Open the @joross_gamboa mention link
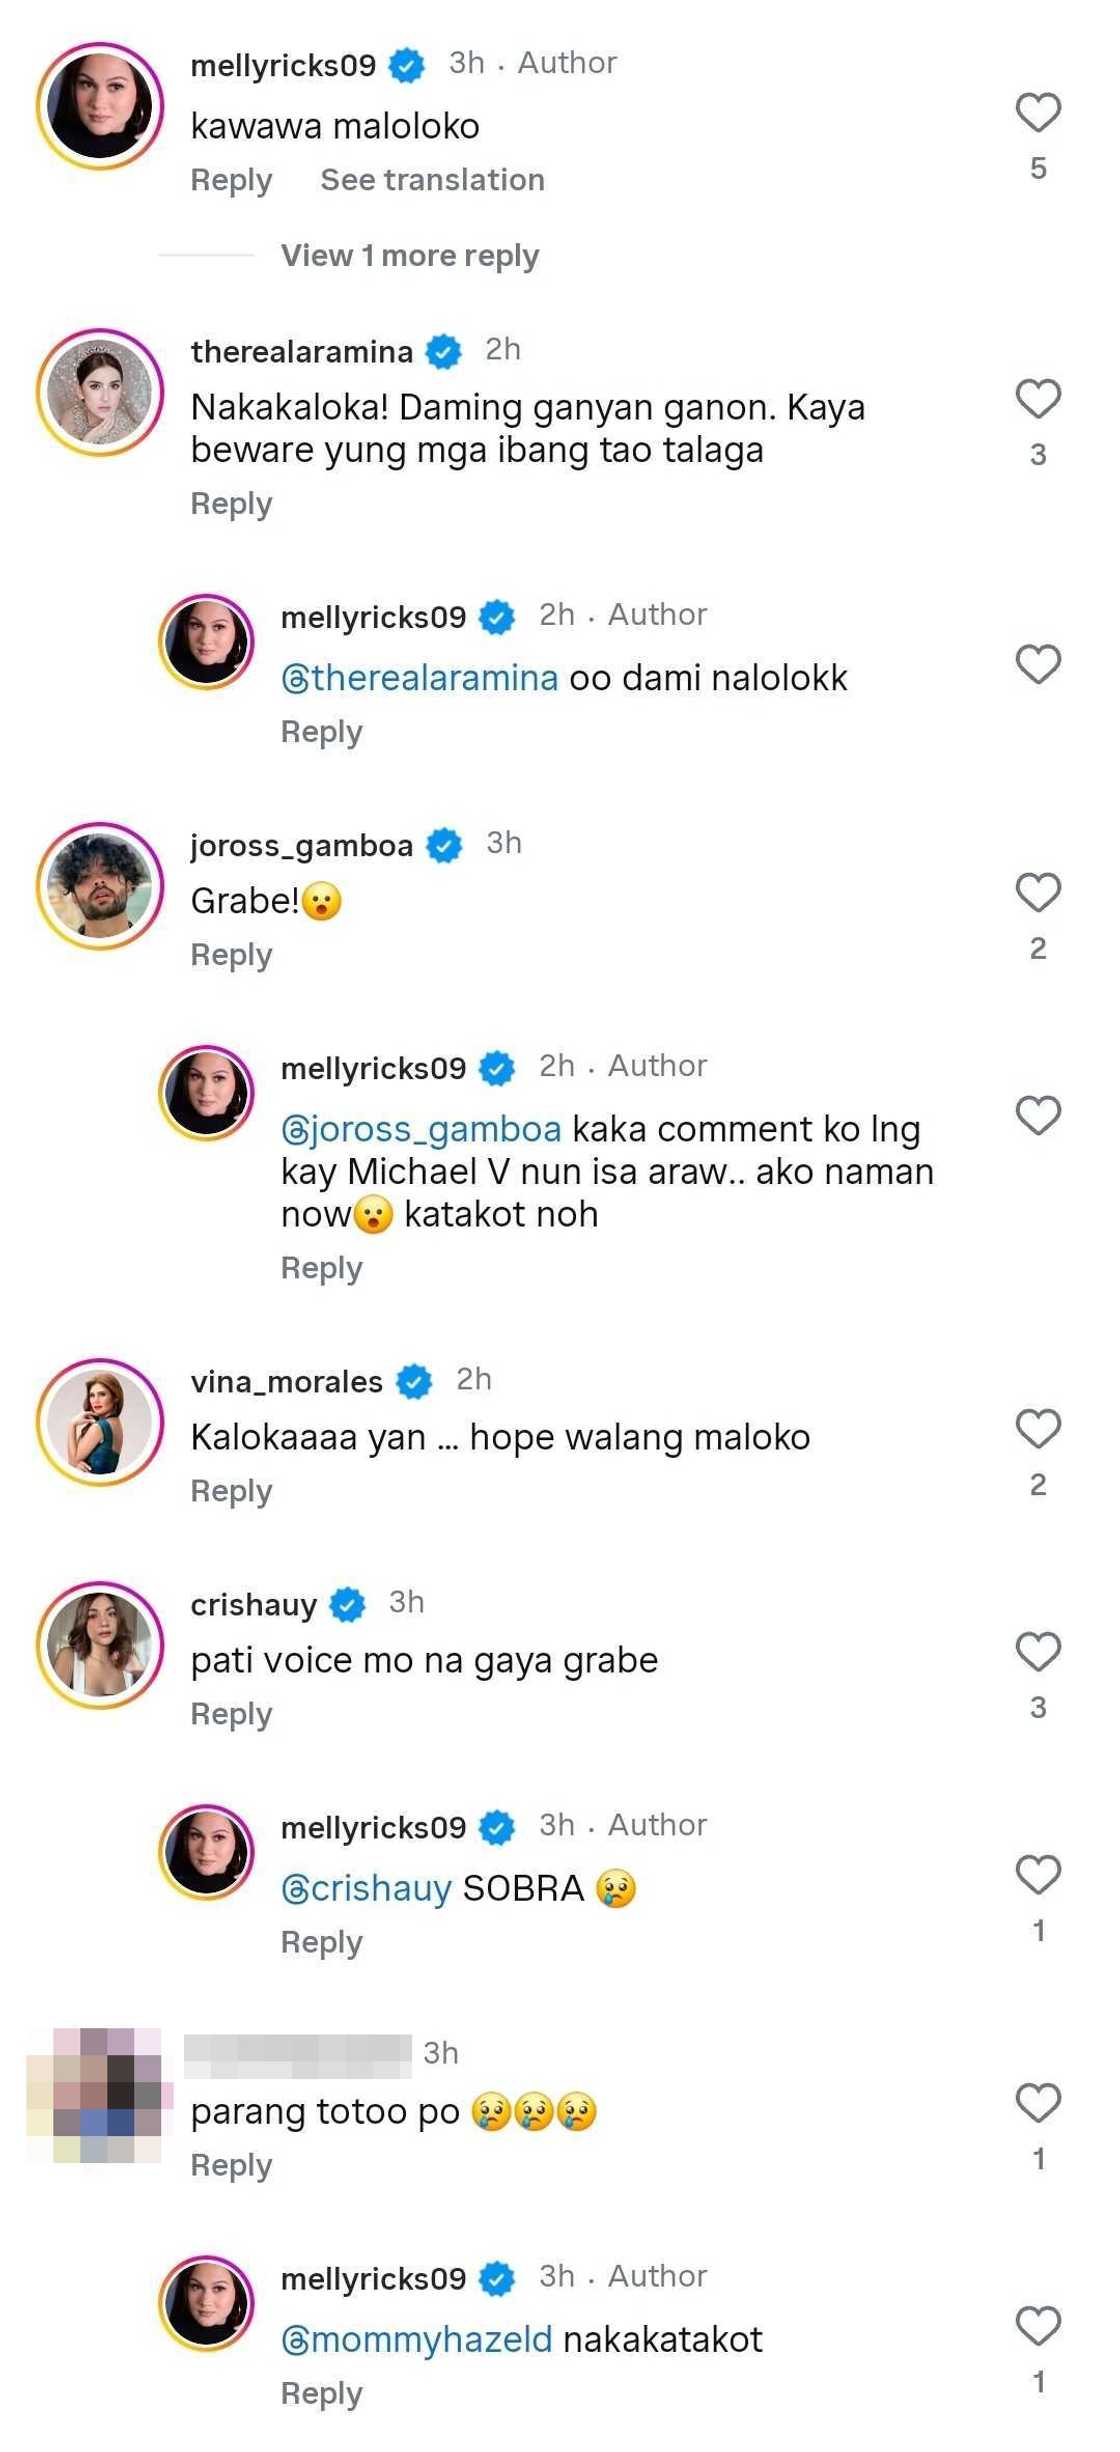Image resolution: width=1120 pixels, height=2452 pixels. [421, 1129]
